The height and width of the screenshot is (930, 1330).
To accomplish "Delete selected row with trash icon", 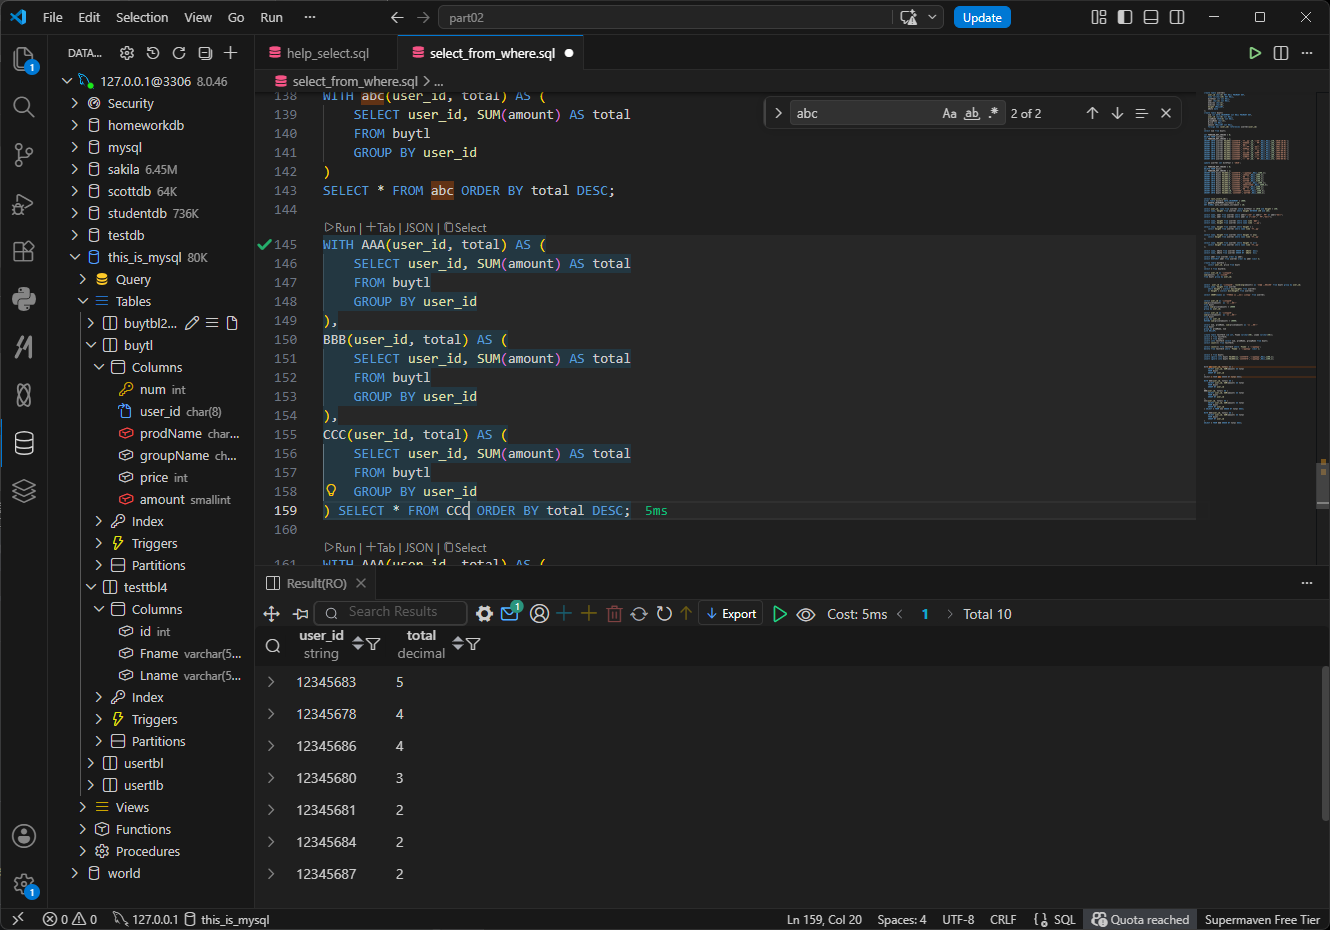I will (x=615, y=614).
